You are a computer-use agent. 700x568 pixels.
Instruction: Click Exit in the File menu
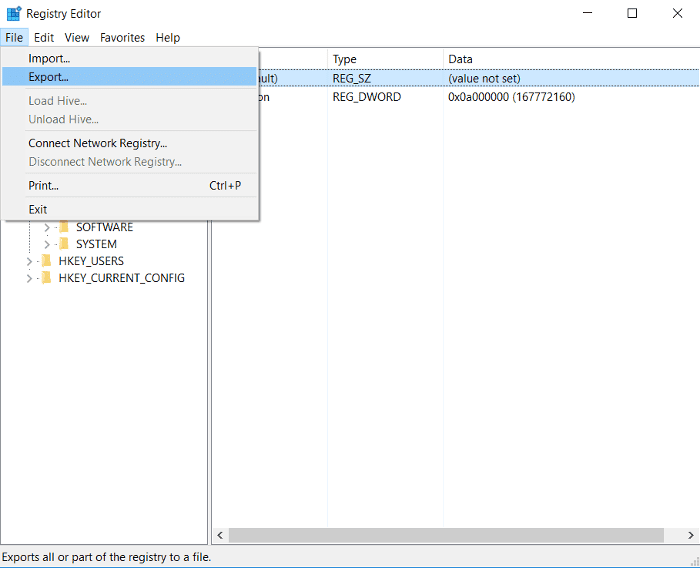(x=38, y=210)
